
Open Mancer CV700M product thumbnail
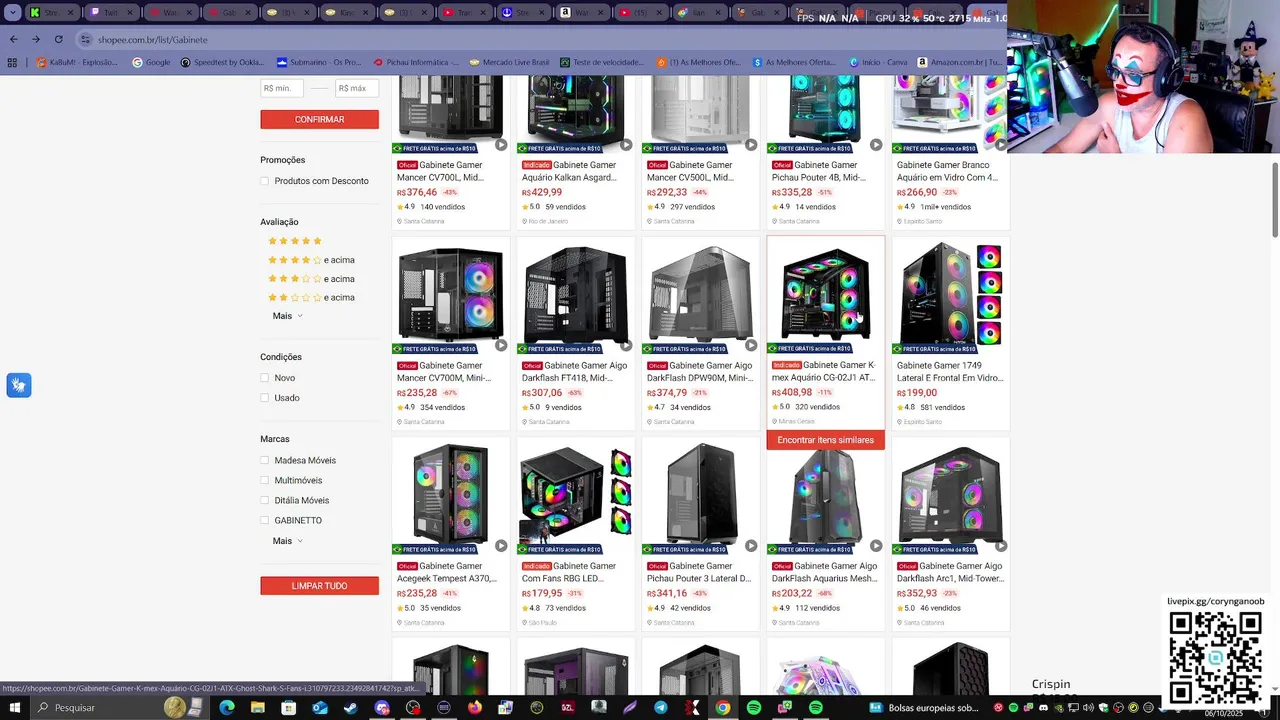(451, 295)
